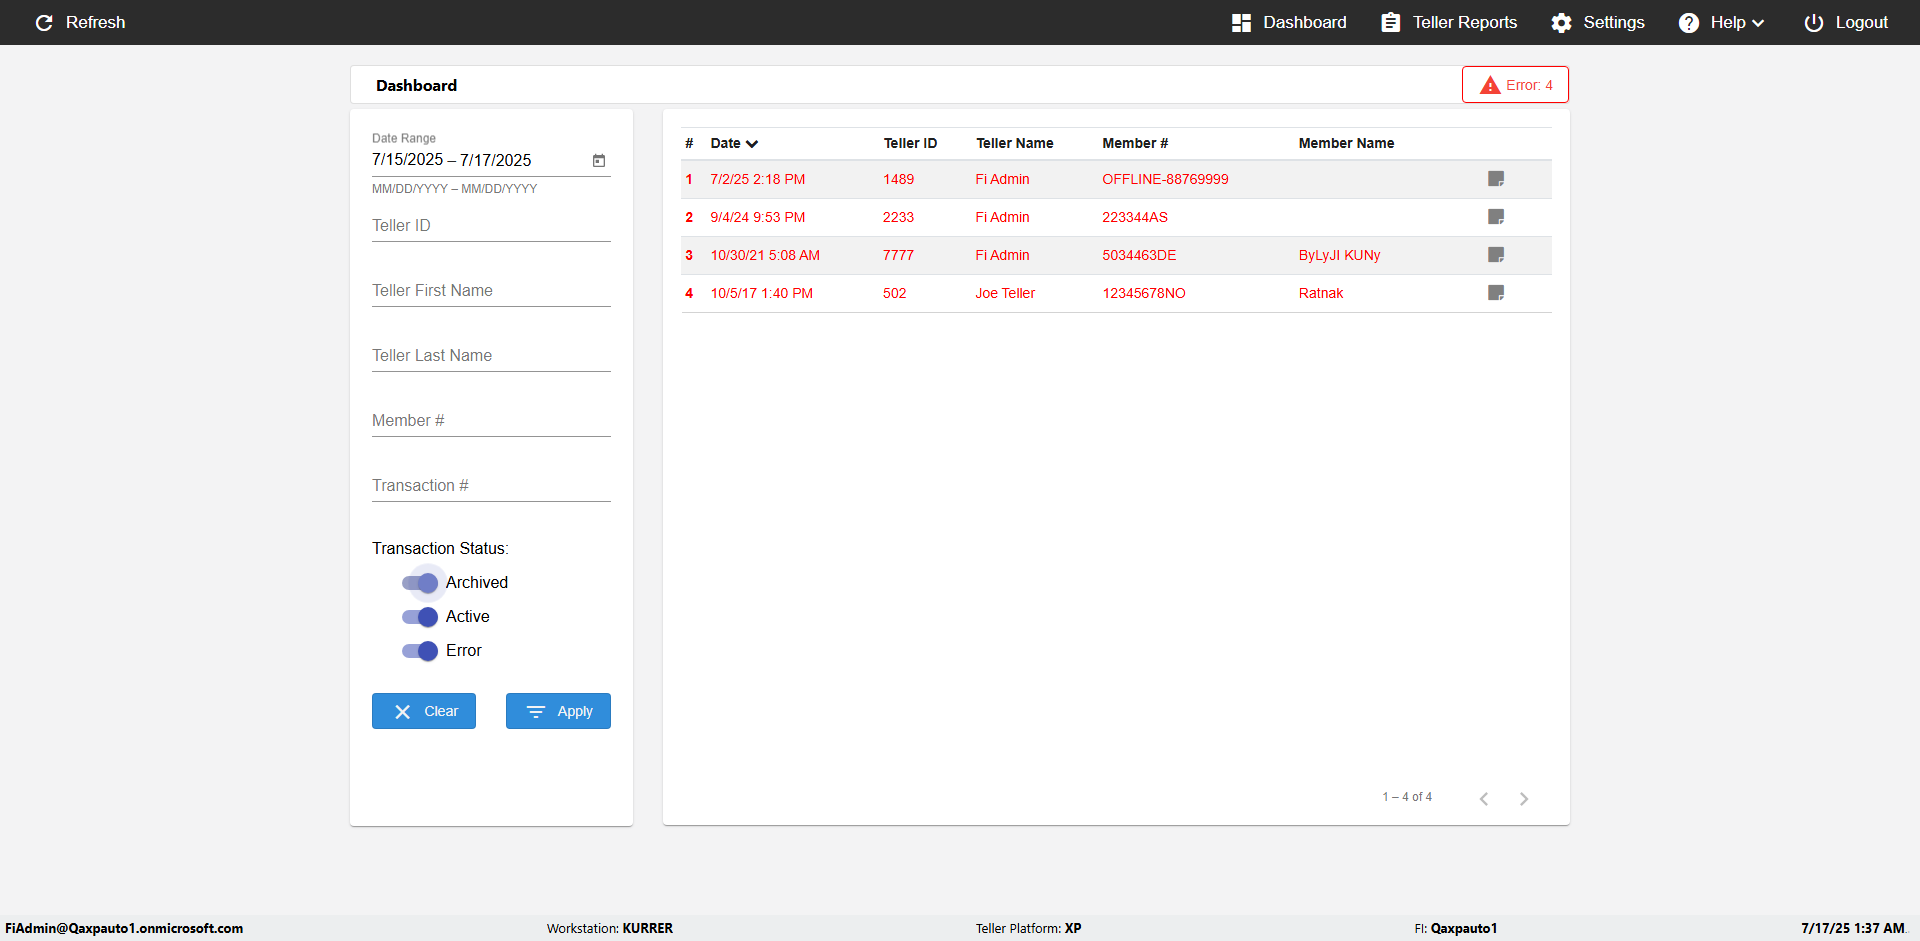
Task: Select date 9/4/24 9:53 PM cell
Action: 757,217
